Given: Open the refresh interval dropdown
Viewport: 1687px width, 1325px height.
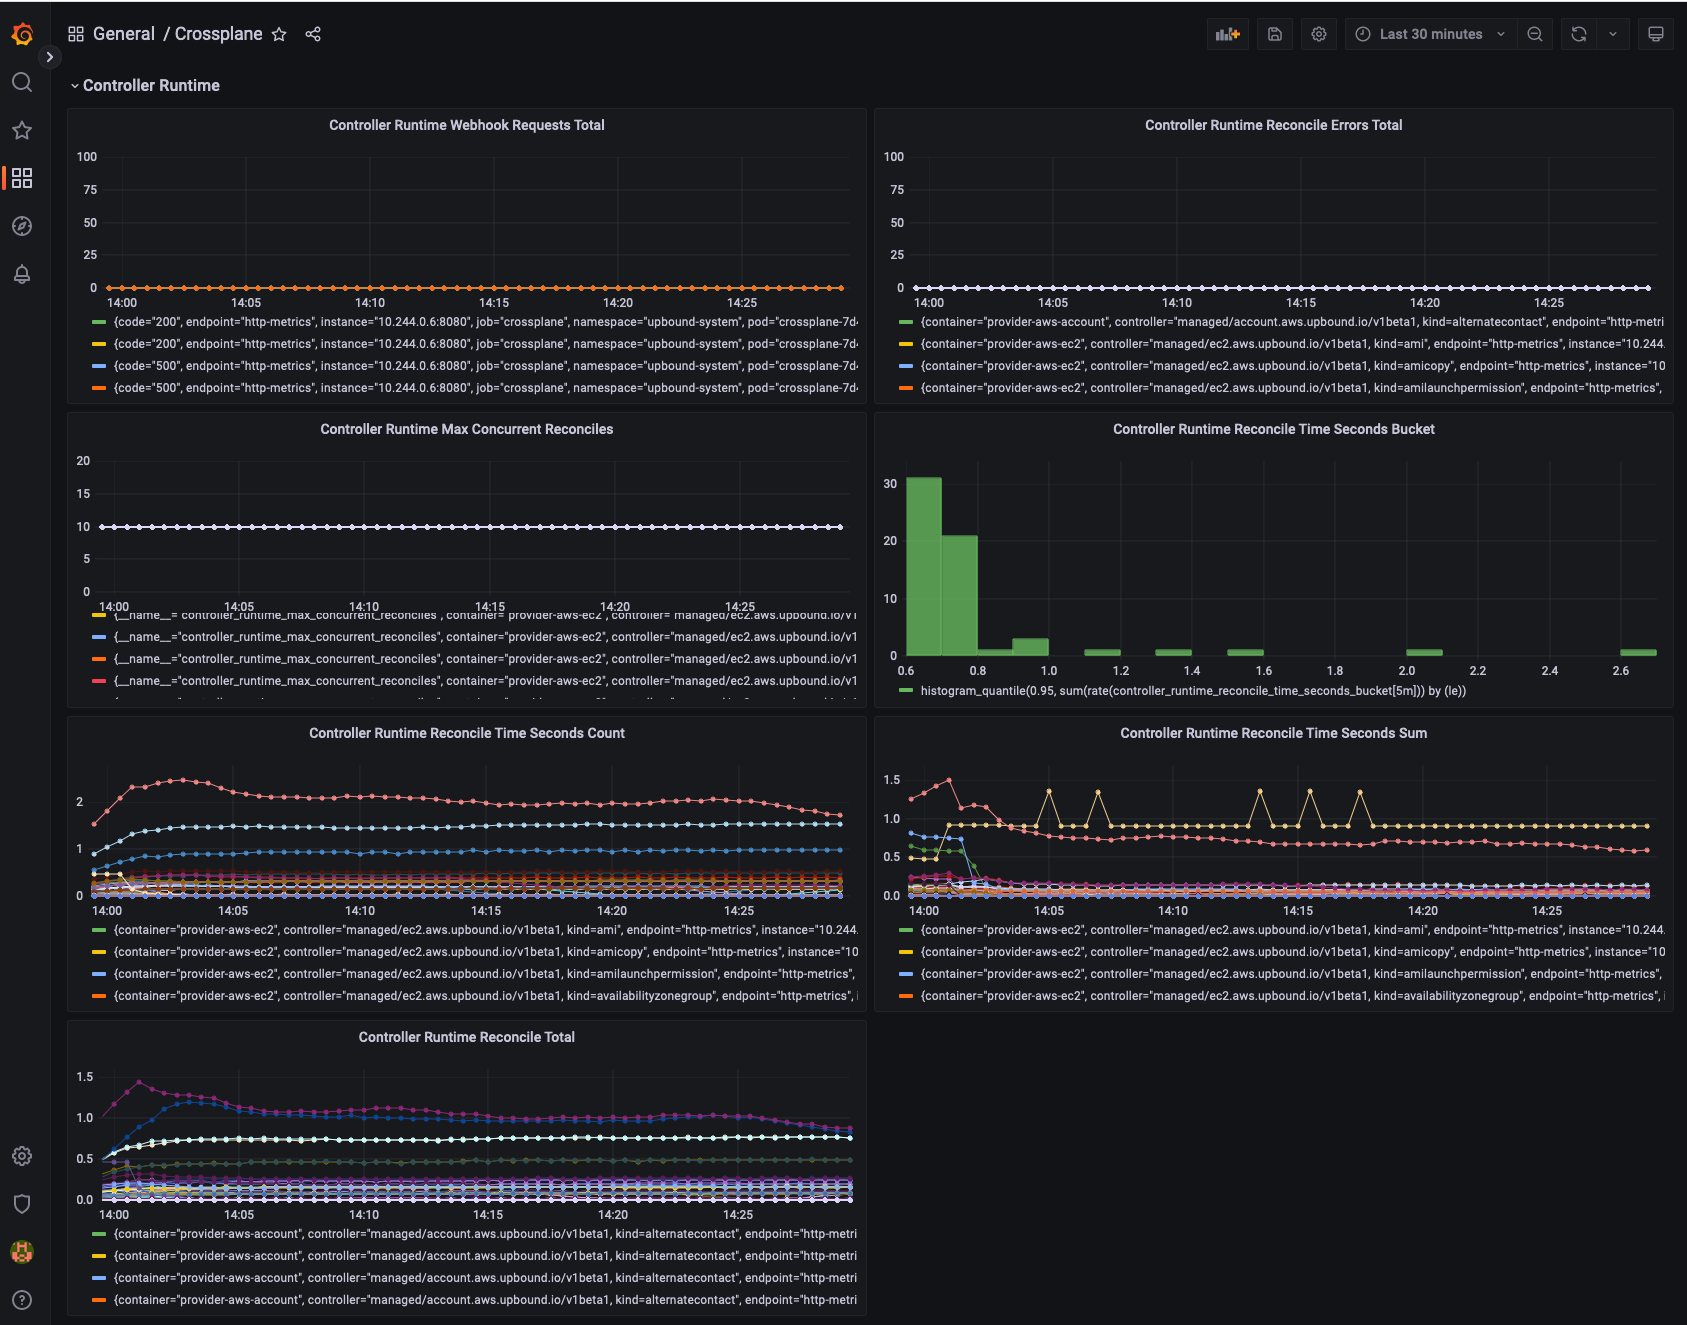Looking at the screenshot, I should click(x=1613, y=34).
